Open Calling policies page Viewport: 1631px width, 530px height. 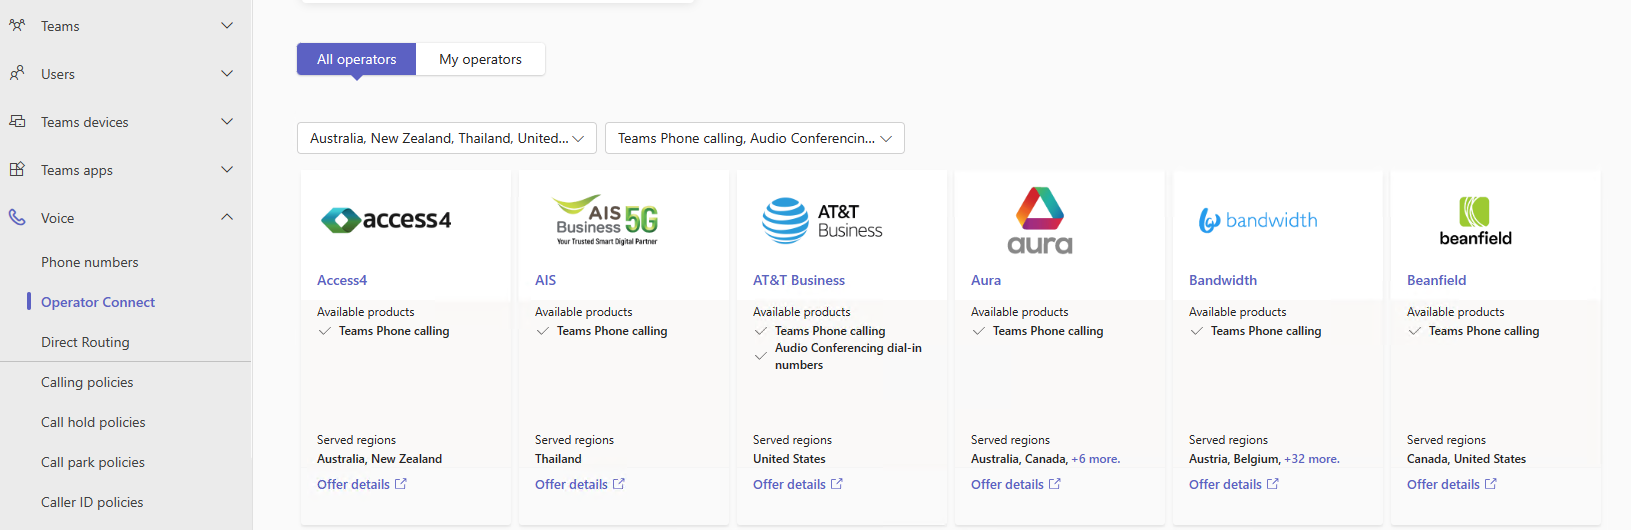(87, 382)
